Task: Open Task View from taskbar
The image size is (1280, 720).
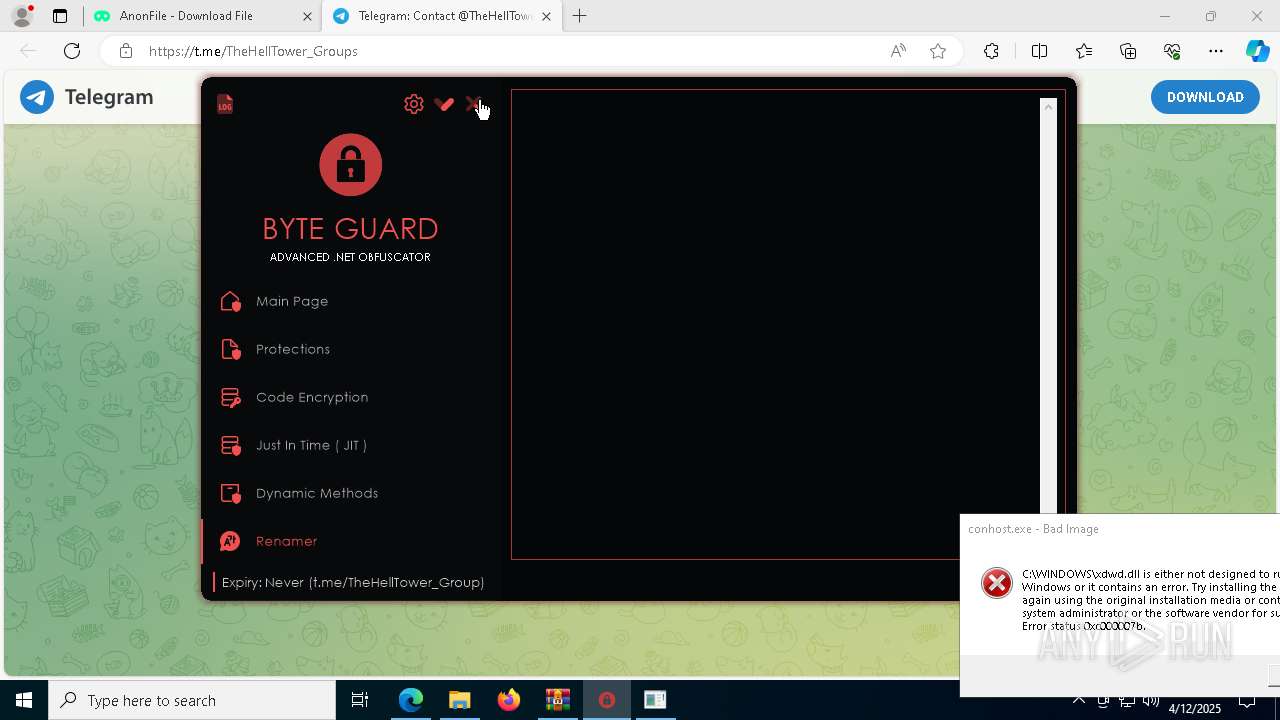Action: point(360,700)
